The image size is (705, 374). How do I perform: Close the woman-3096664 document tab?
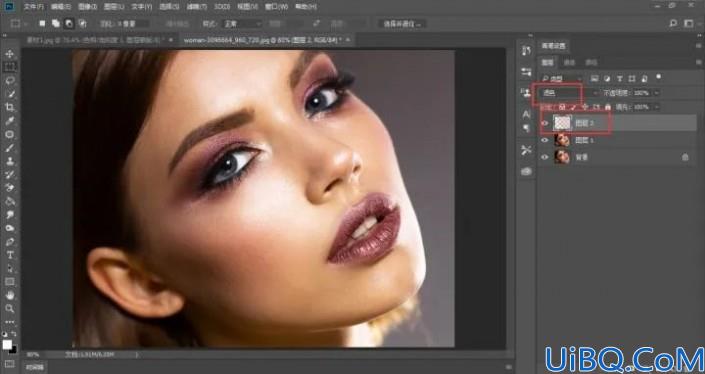point(348,40)
